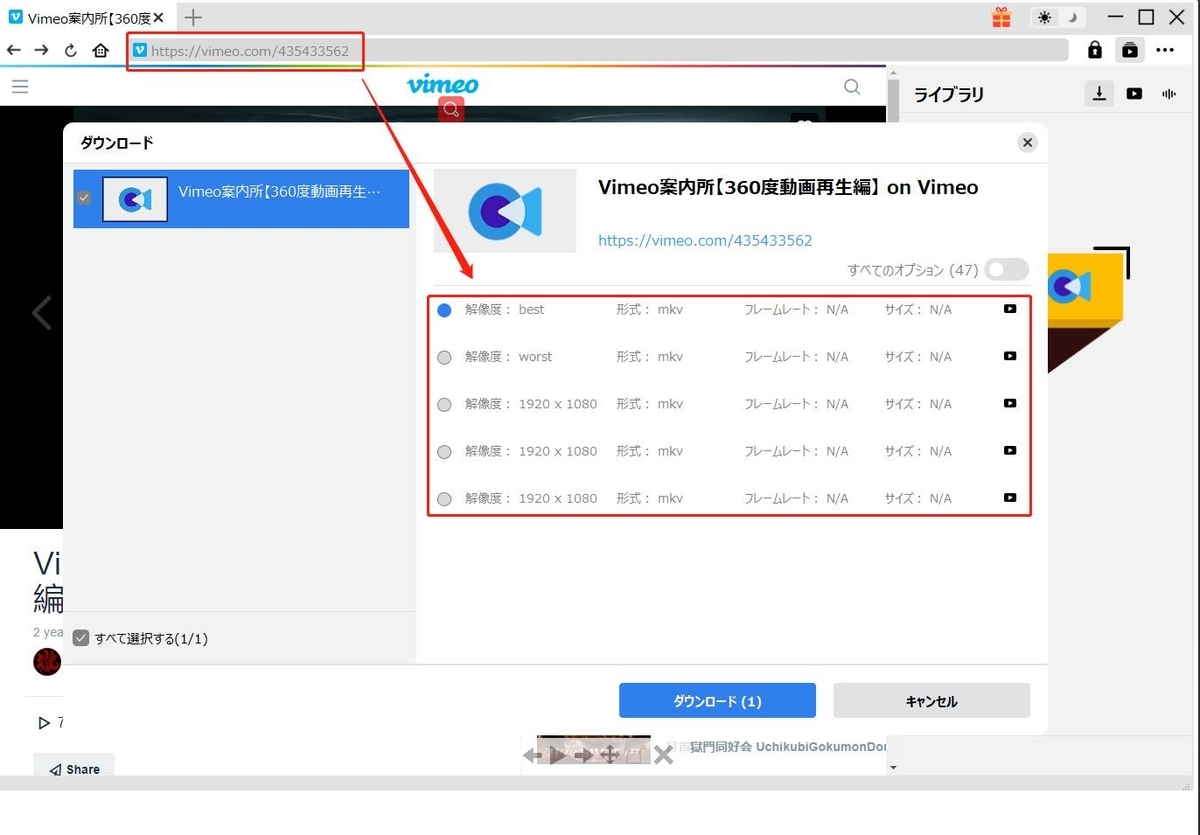Screen dimensions: 1200x835
Task: Toggle すべてのオプション (47) switch
Action: coord(1006,269)
